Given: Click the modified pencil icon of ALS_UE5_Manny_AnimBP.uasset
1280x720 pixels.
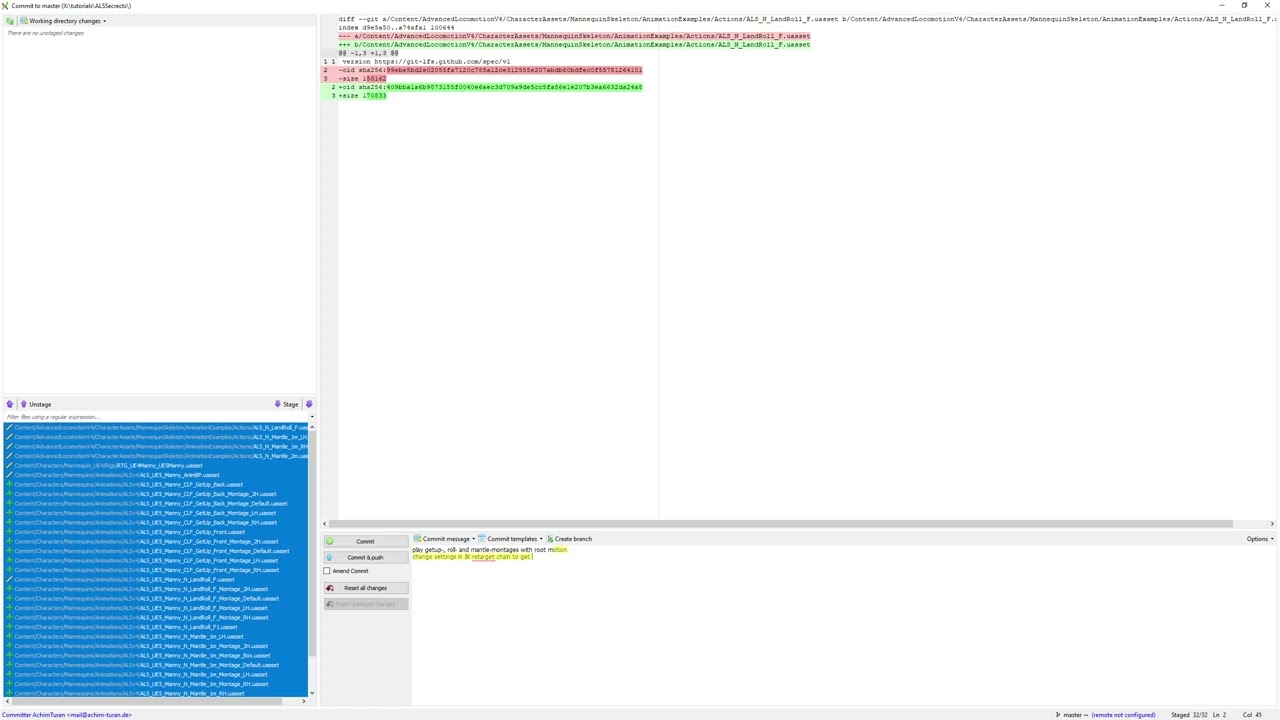Looking at the screenshot, I should 9,475.
